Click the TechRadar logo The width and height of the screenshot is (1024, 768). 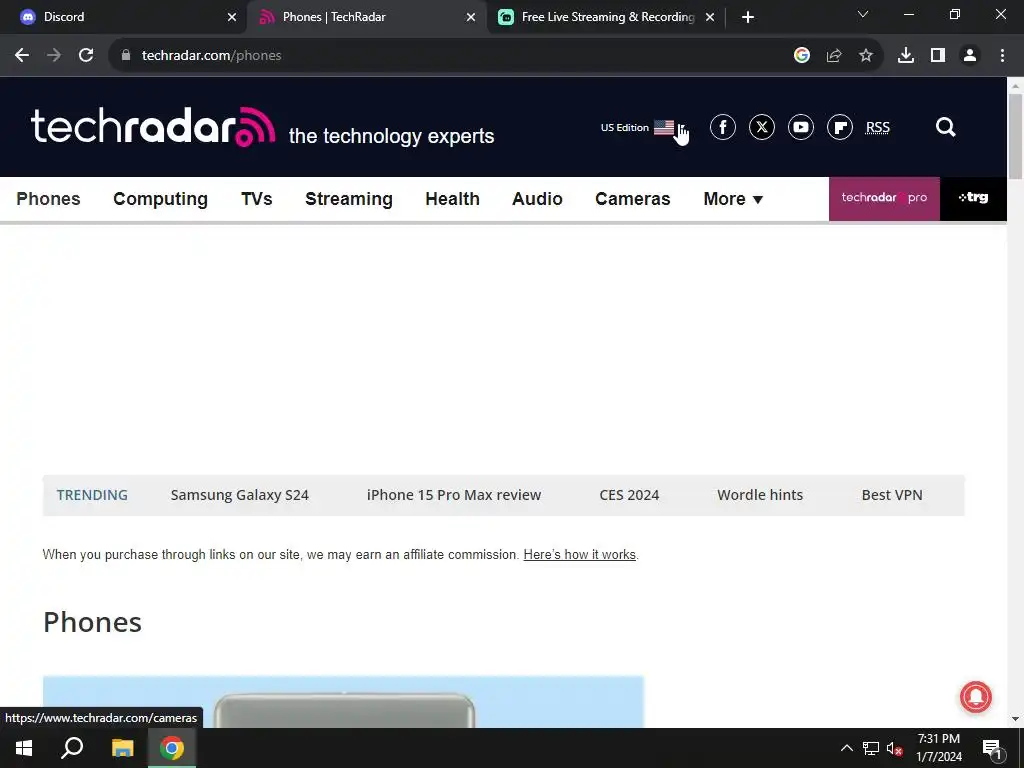(153, 127)
